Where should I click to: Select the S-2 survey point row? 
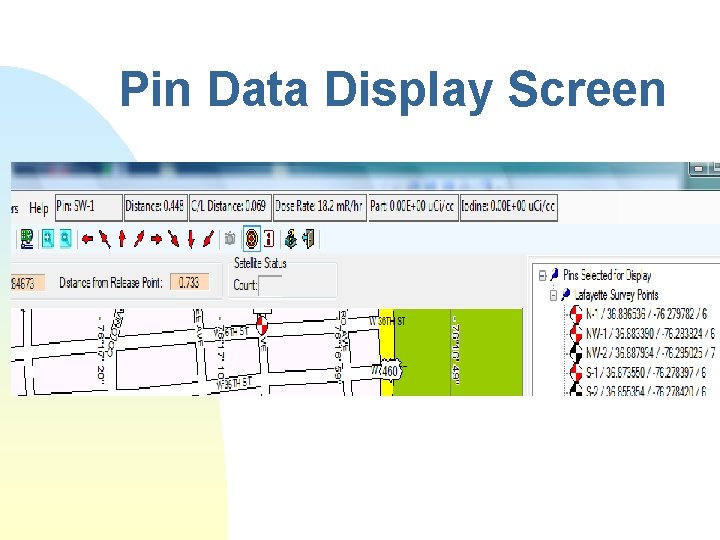[646, 390]
